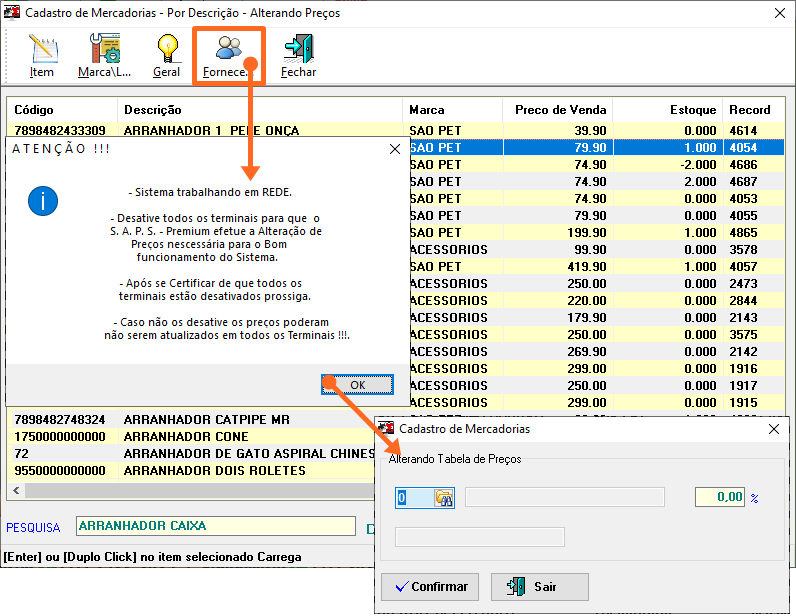Sort by Preco de Venda column header

pyautogui.click(x=558, y=110)
